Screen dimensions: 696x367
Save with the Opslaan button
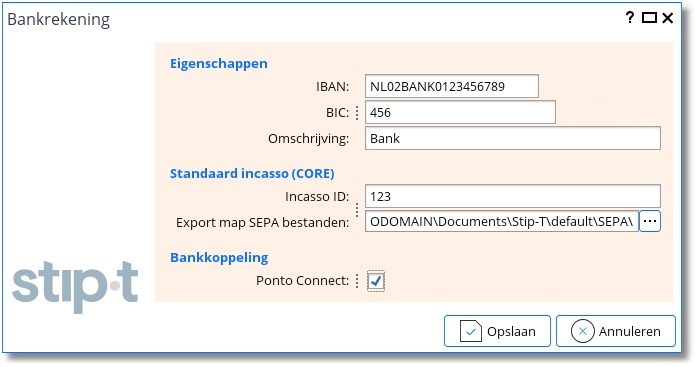[497, 331]
